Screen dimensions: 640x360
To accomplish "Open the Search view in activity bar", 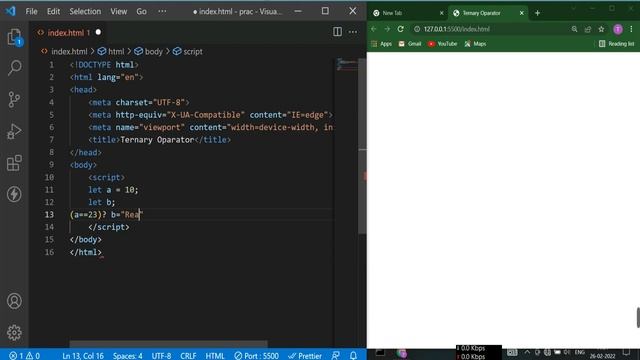I will point(14,68).
